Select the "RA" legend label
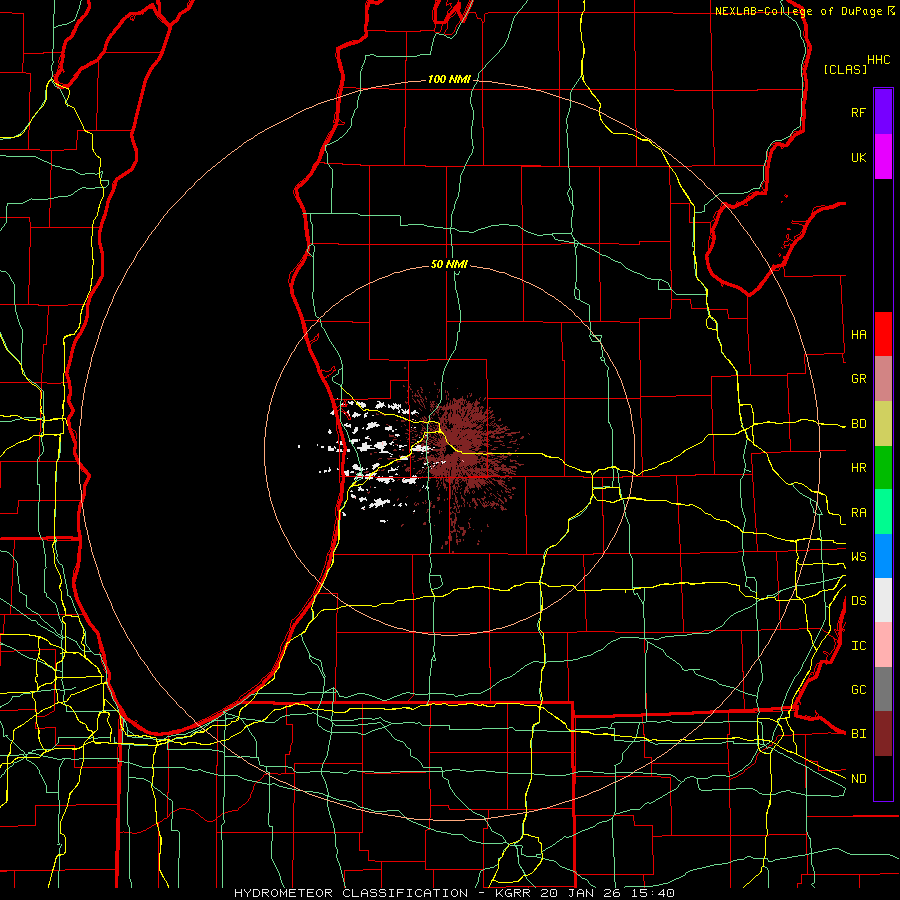 click(x=858, y=513)
